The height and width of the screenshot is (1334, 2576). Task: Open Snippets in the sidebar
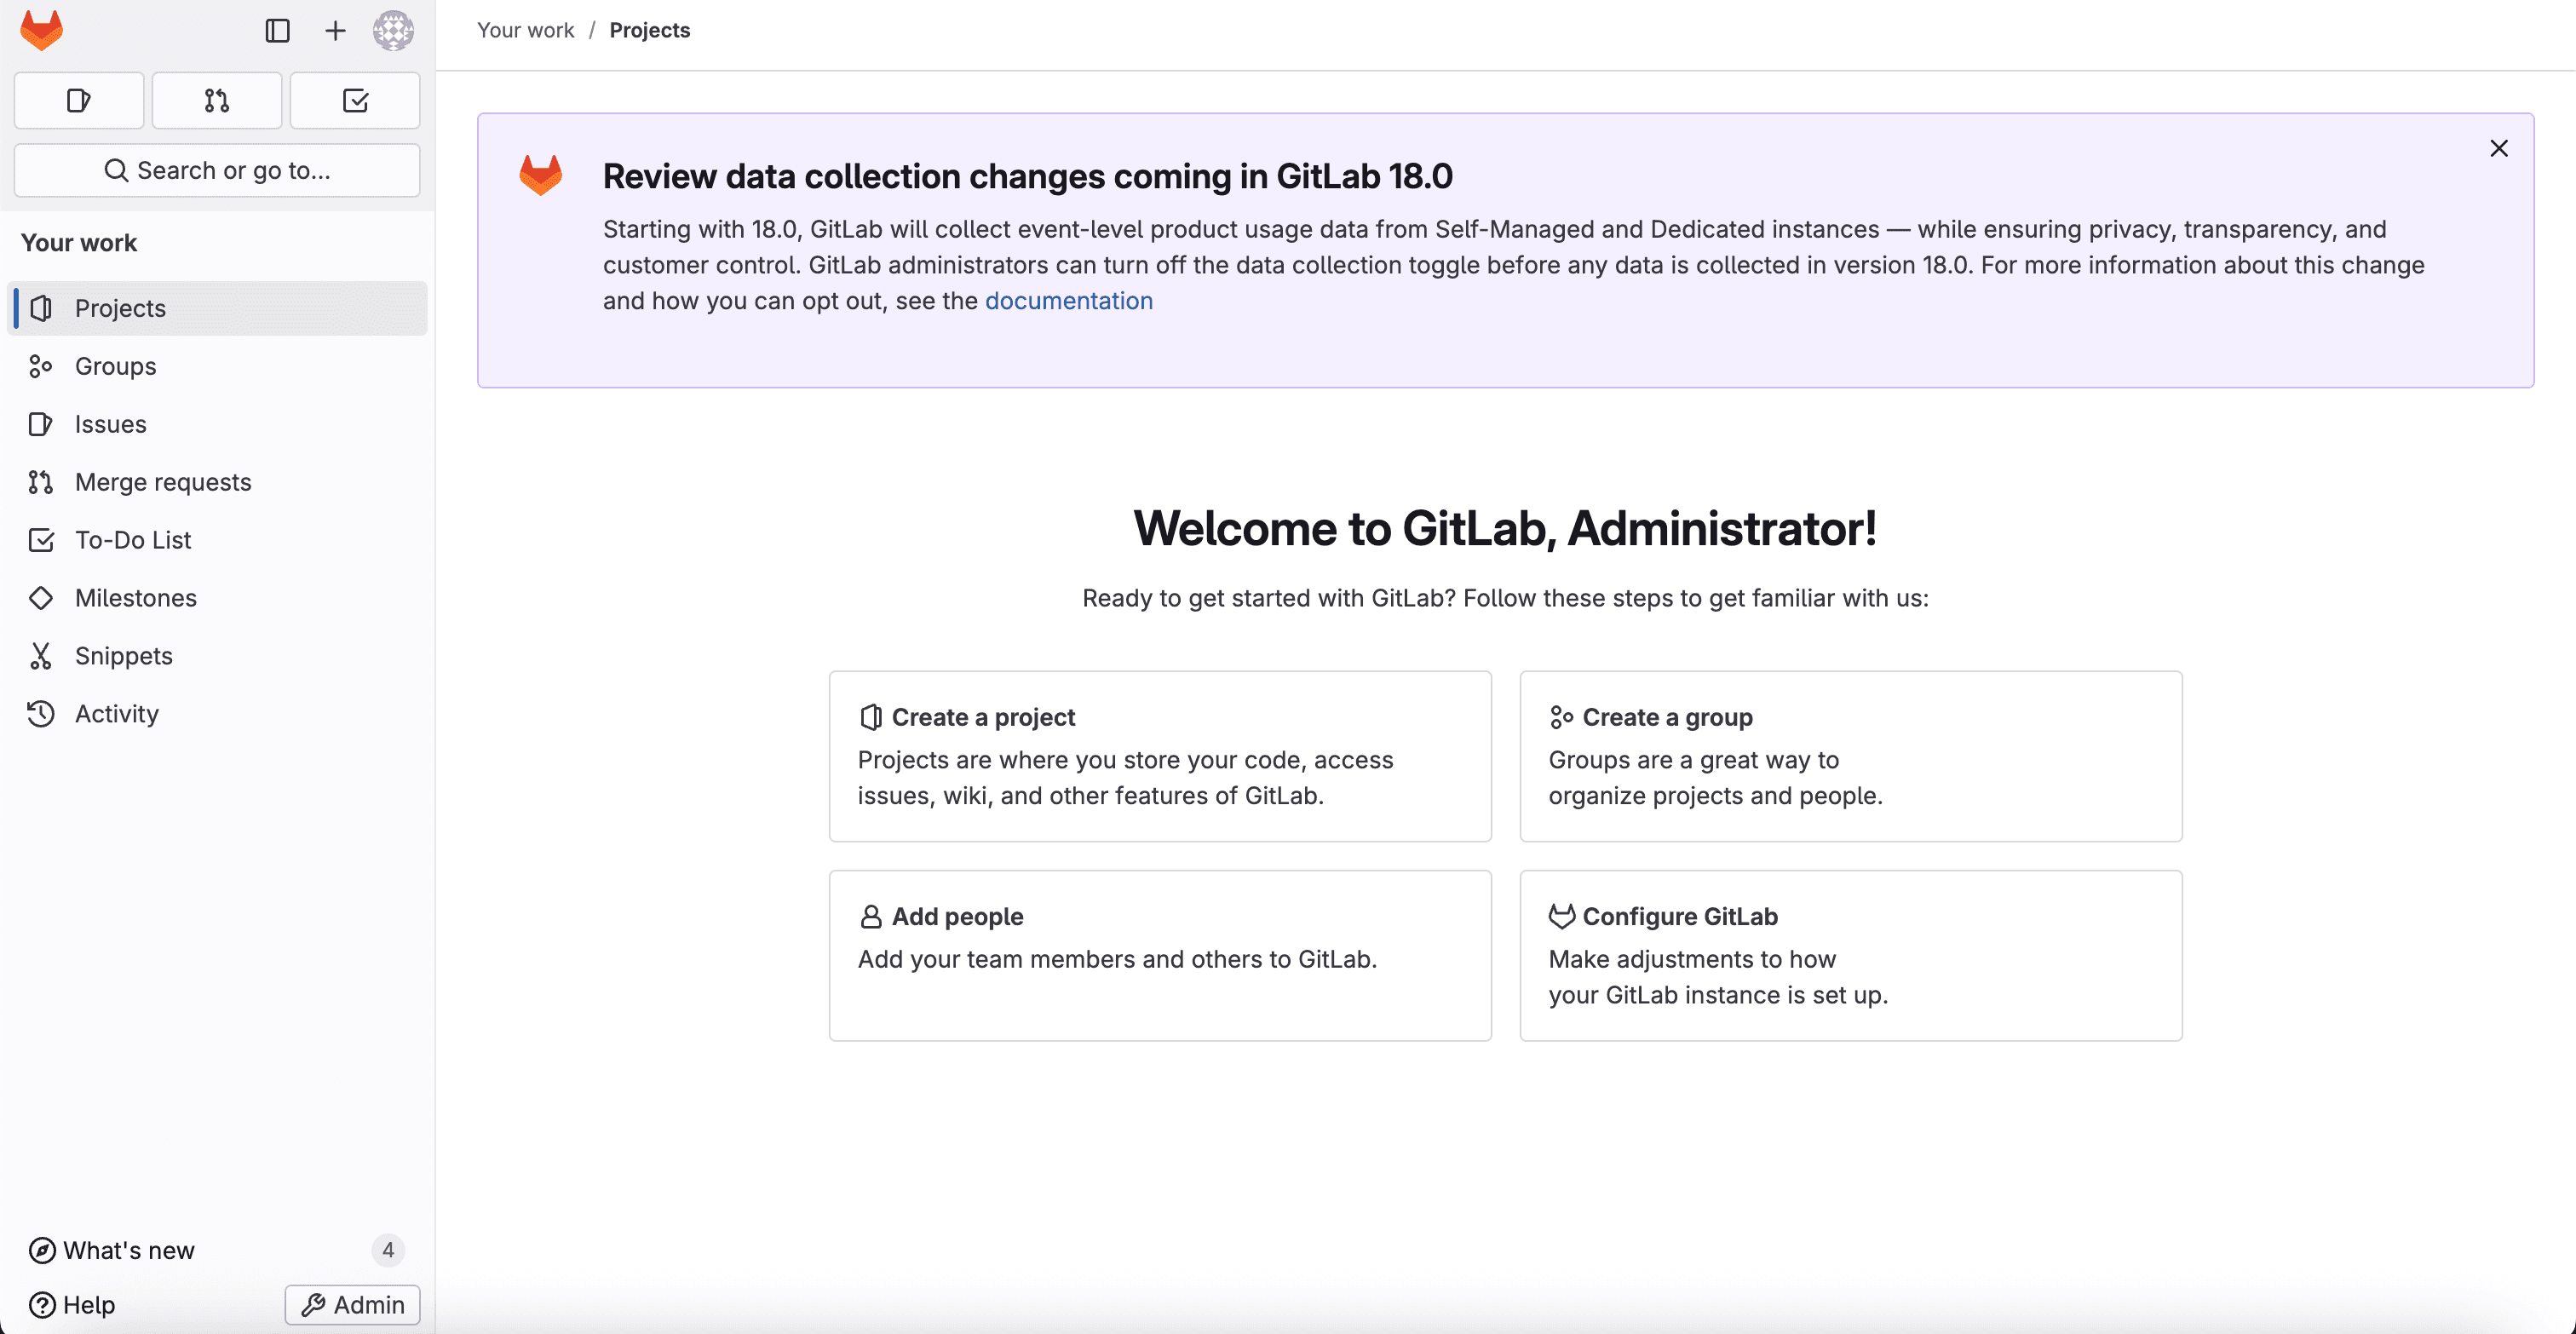[x=217, y=656]
